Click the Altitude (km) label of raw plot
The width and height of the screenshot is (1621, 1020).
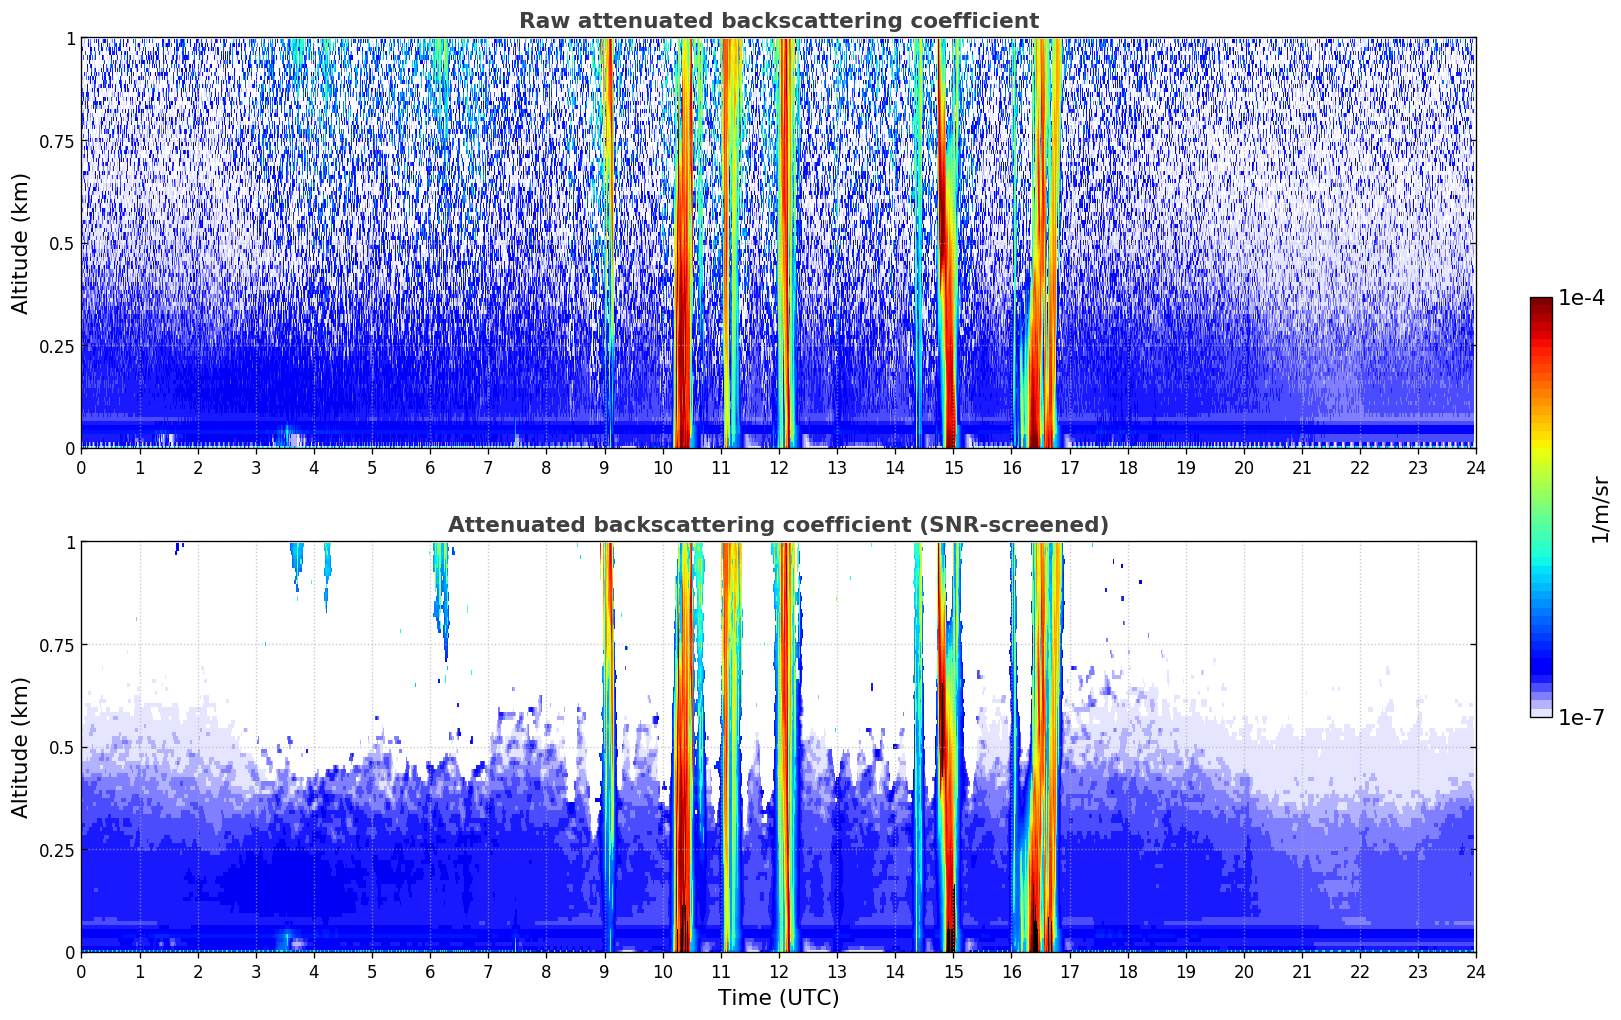pyautogui.click(x=21, y=243)
